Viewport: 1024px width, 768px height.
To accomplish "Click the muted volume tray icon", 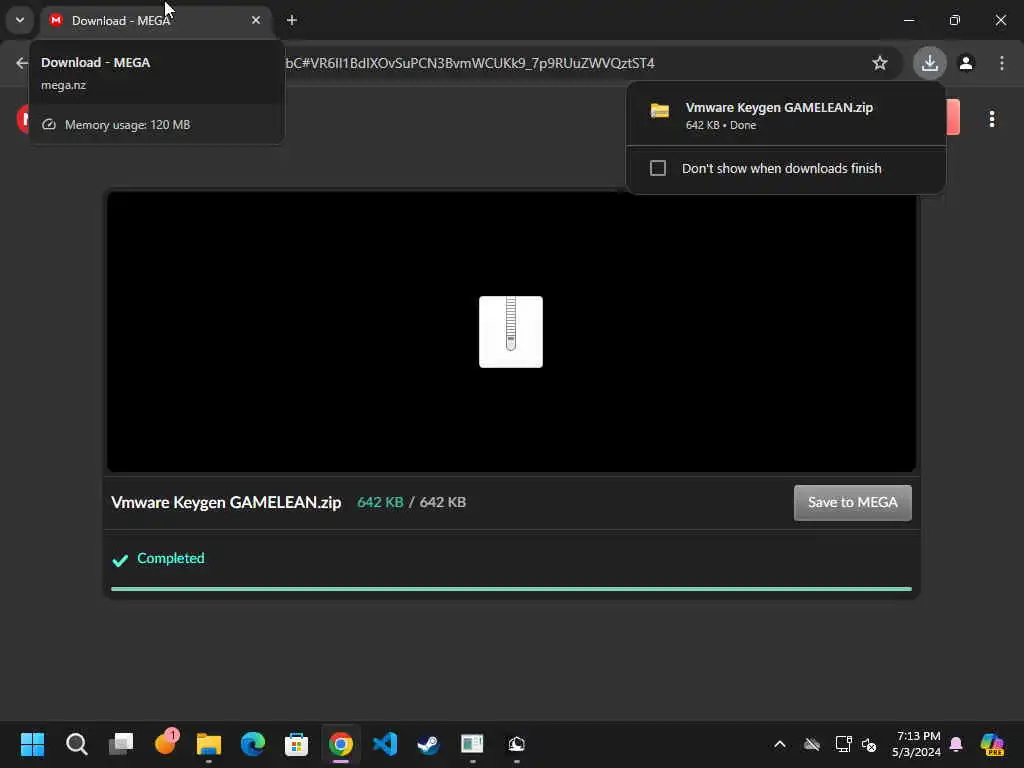I will point(869,744).
